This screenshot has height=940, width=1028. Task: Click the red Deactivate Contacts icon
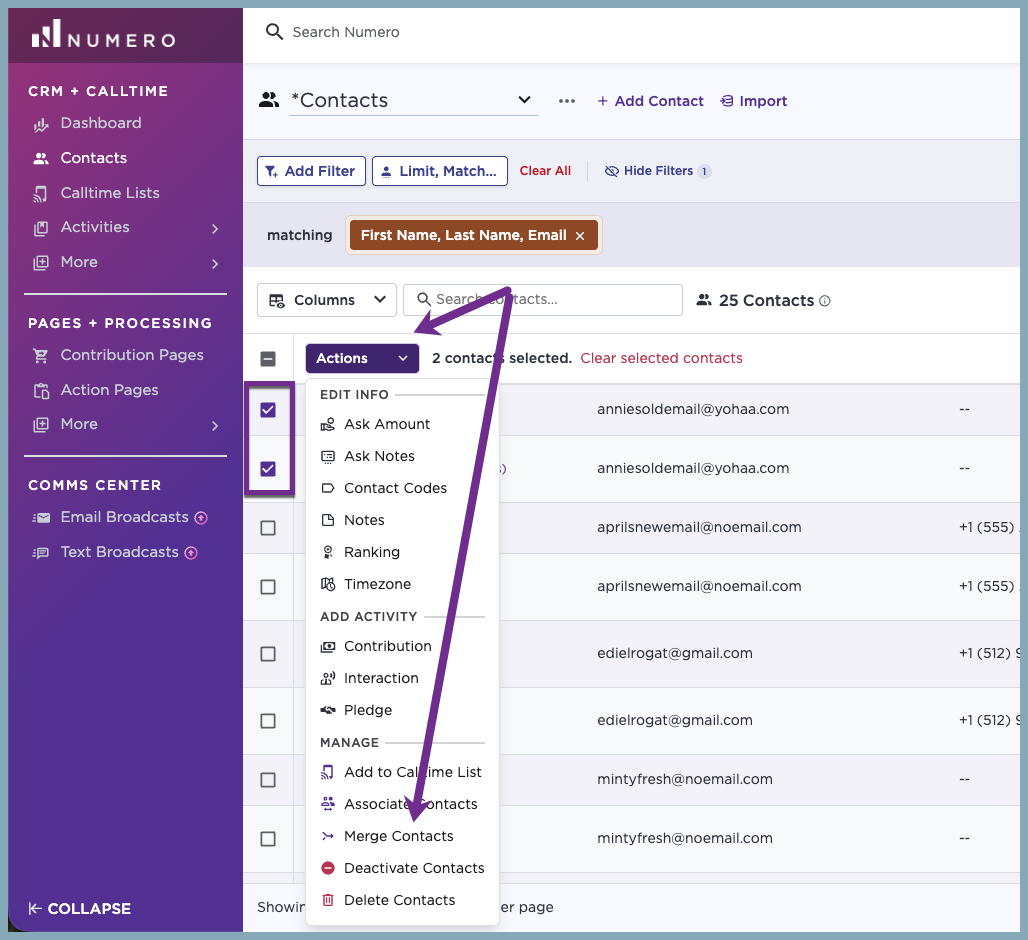click(328, 868)
